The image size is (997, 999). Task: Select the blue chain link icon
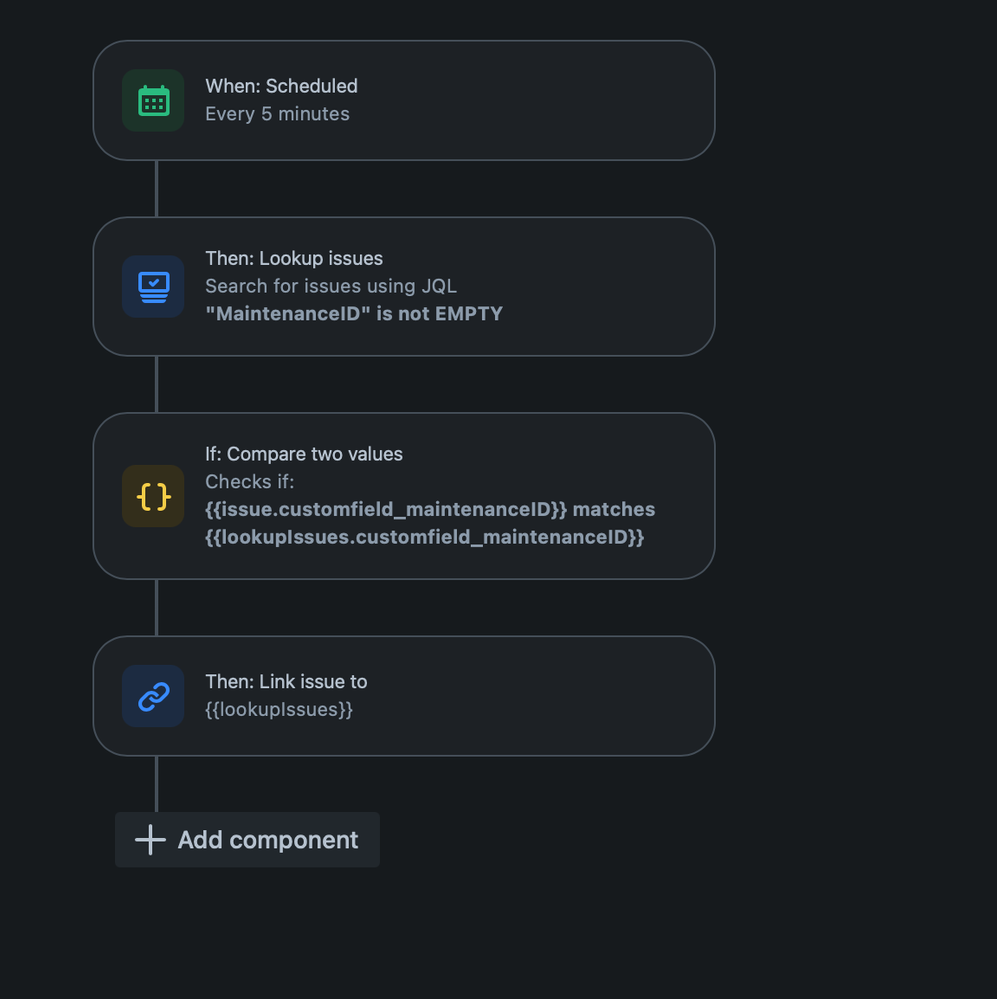[153, 696]
